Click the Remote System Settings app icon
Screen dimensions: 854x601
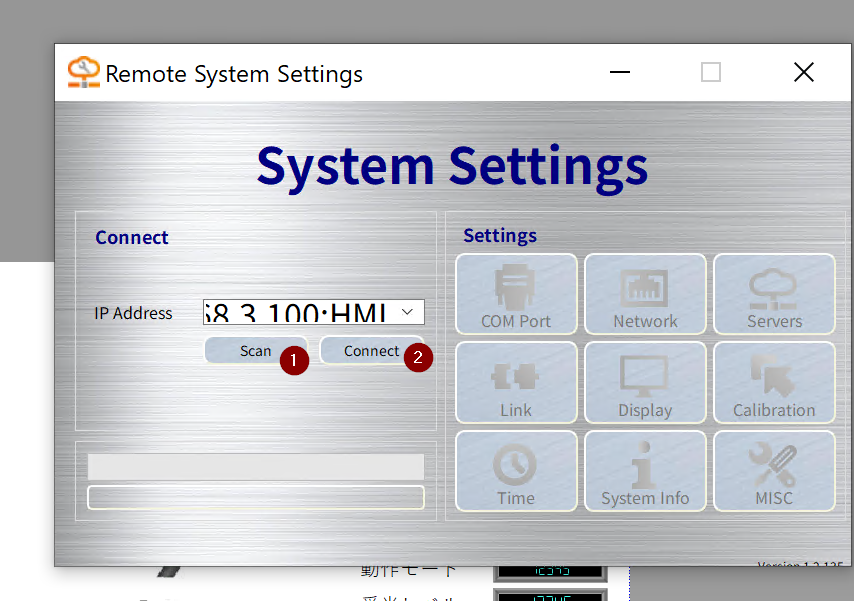83,73
